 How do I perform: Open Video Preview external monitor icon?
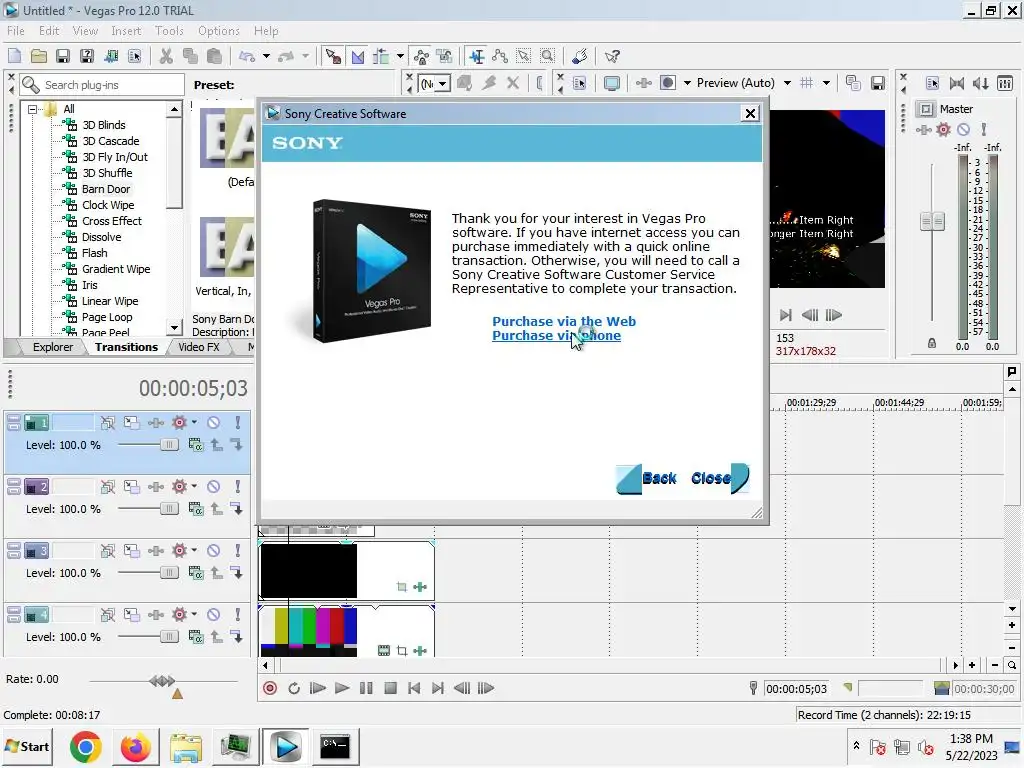tap(612, 83)
